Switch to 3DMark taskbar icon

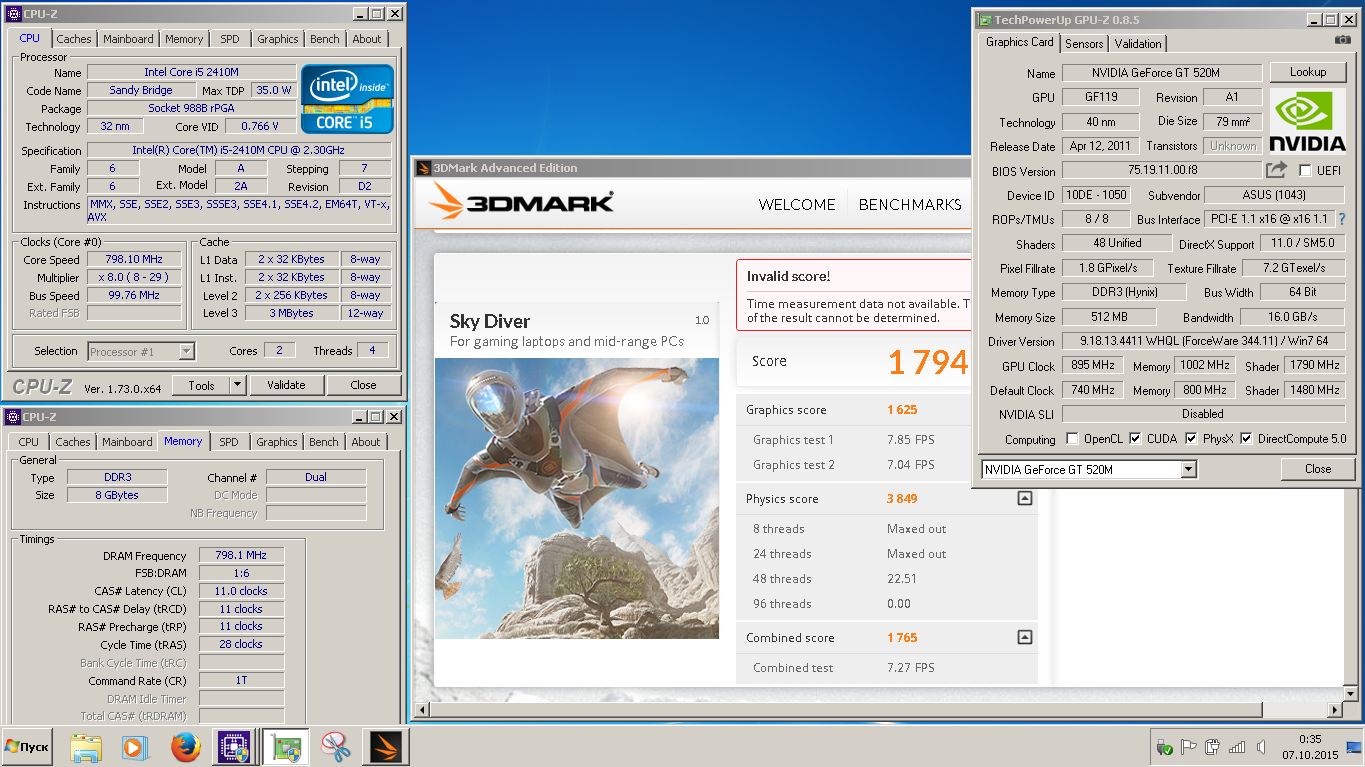coord(386,747)
